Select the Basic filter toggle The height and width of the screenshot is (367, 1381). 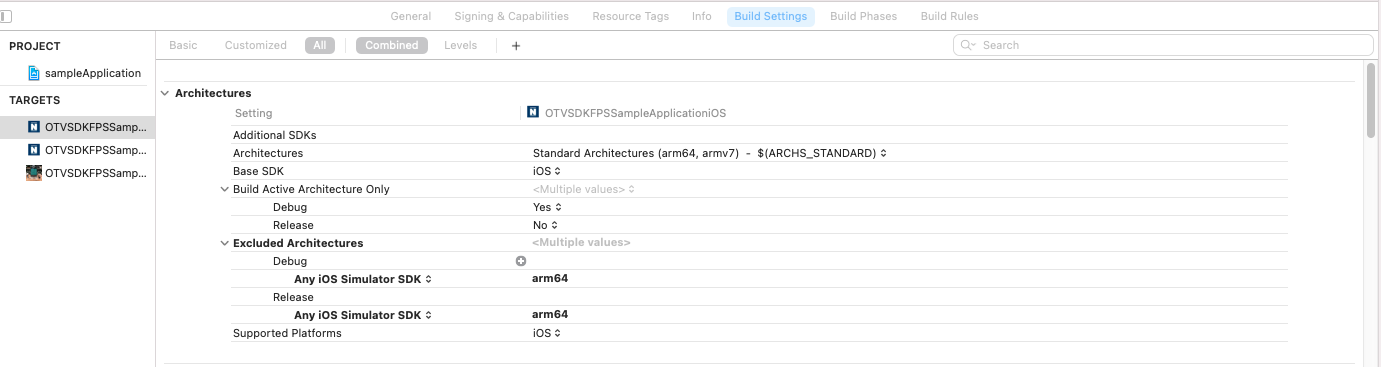coord(183,45)
